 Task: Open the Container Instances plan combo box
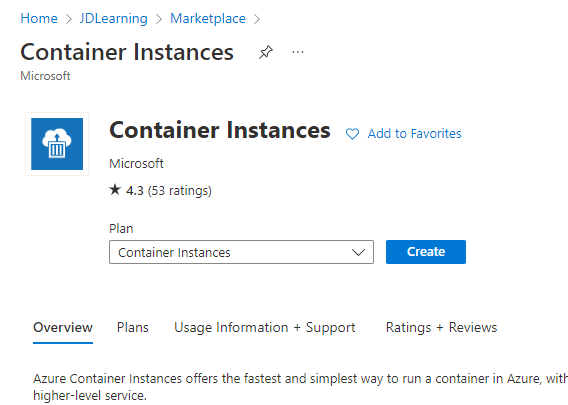[x=241, y=252]
